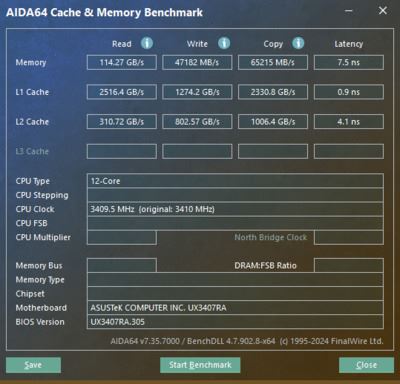The height and width of the screenshot is (384, 400).
Task: Click the greyed L3 Cache row label
Action: pyautogui.click(x=32, y=151)
